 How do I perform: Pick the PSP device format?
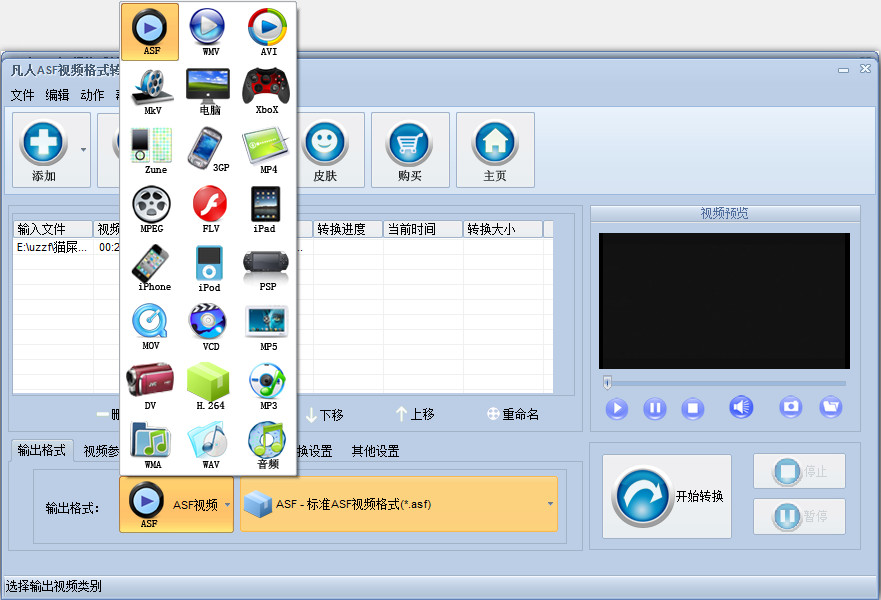point(267,267)
